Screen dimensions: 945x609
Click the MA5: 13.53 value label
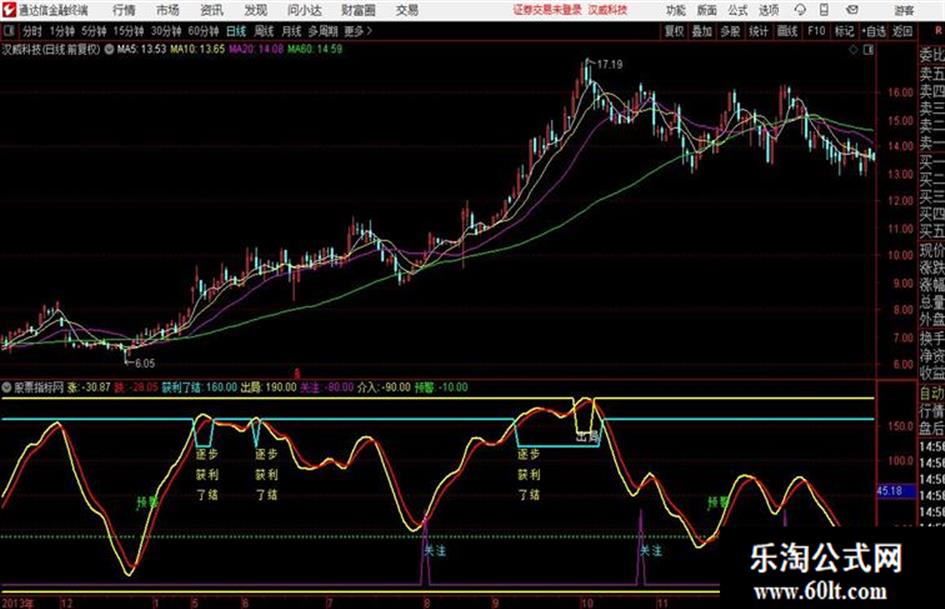[x=142, y=49]
